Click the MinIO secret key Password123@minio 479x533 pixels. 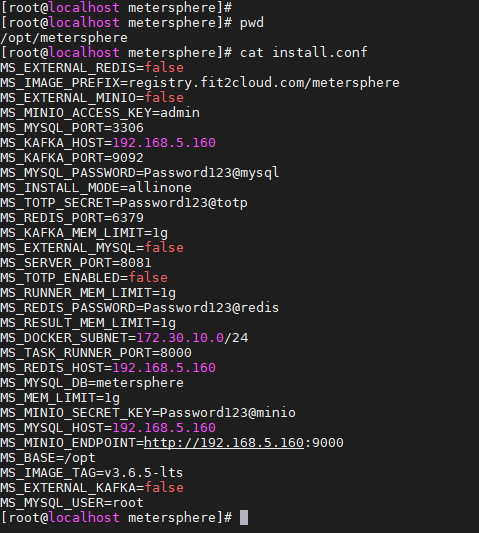pos(227,413)
